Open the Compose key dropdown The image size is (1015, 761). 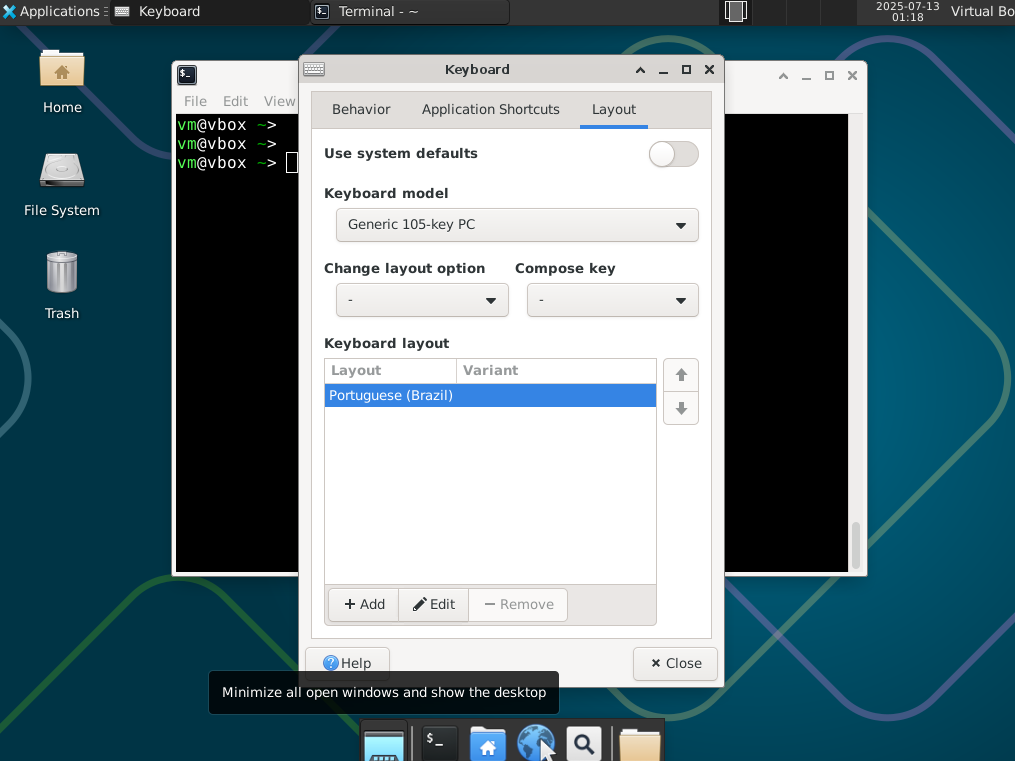[x=612, y=300]
